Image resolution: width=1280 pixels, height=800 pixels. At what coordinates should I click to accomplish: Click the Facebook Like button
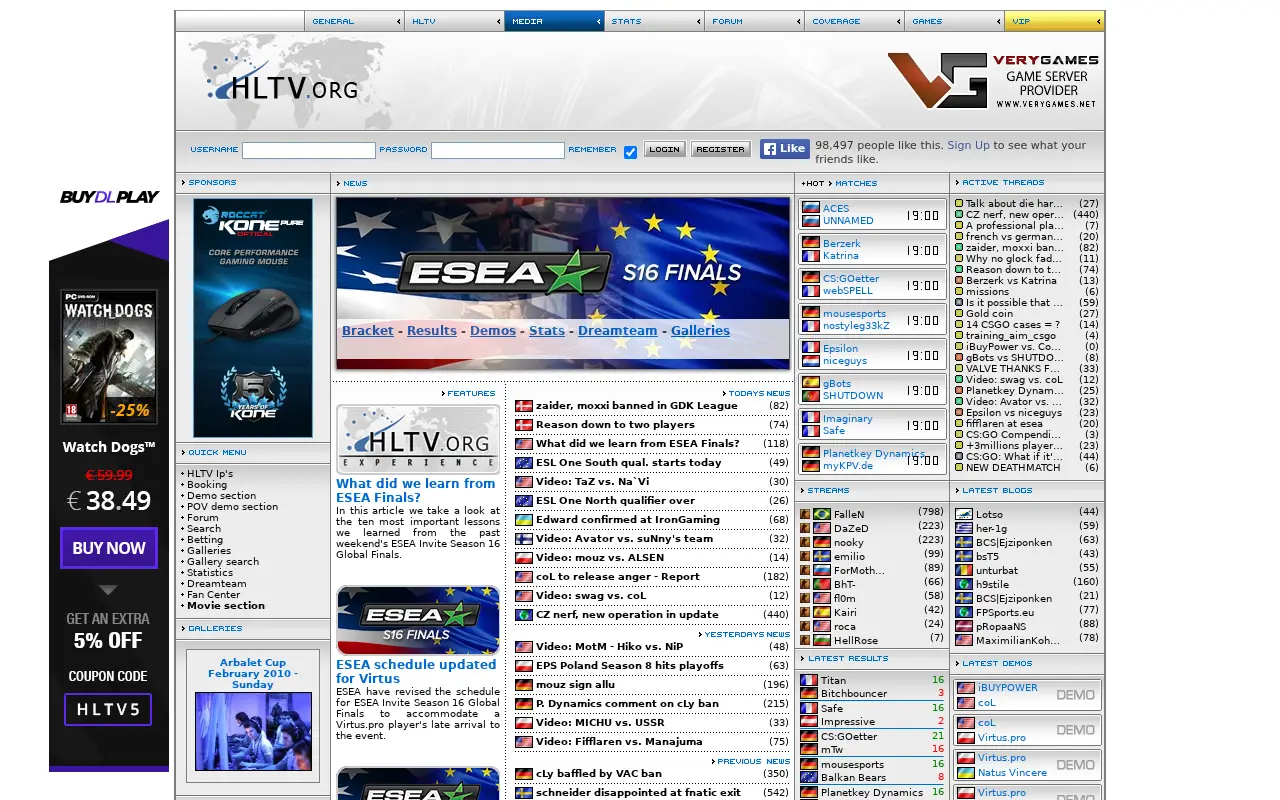(784, 149)
